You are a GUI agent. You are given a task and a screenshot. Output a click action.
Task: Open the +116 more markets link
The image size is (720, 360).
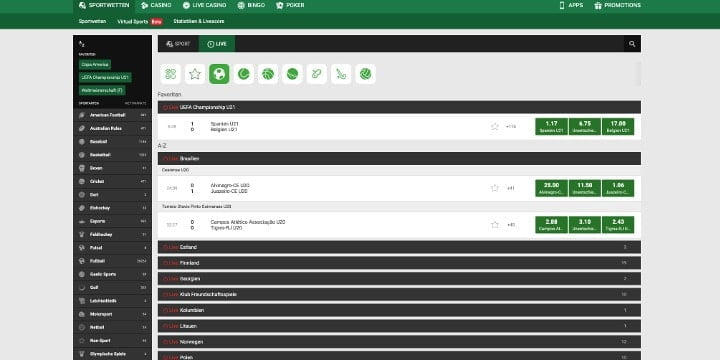(511, 126)
